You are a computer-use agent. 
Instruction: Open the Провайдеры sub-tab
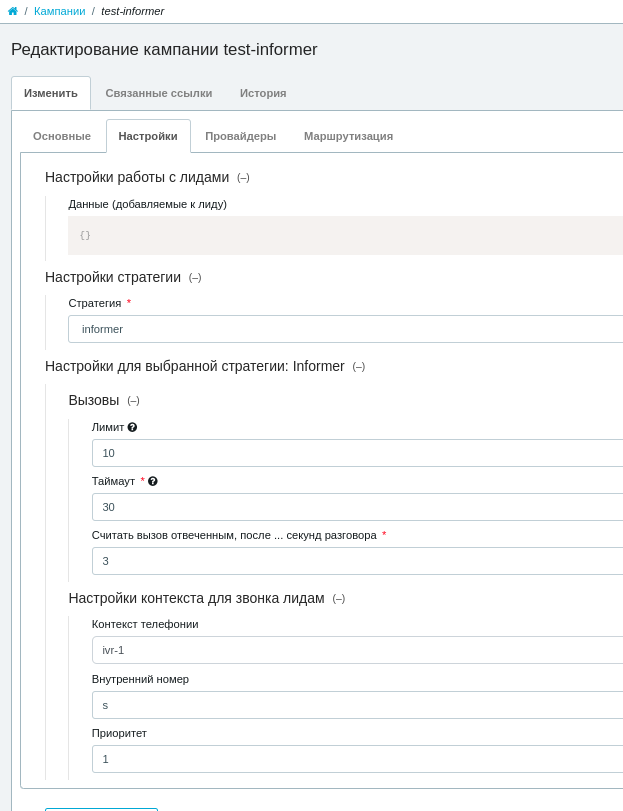point(240,136)
